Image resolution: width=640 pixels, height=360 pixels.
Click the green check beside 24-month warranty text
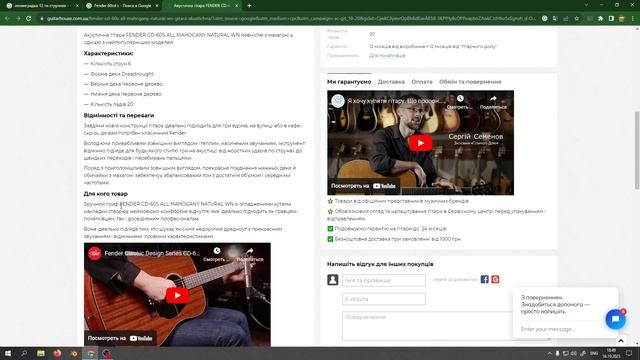pyautogui.click(x=330, y=229)
